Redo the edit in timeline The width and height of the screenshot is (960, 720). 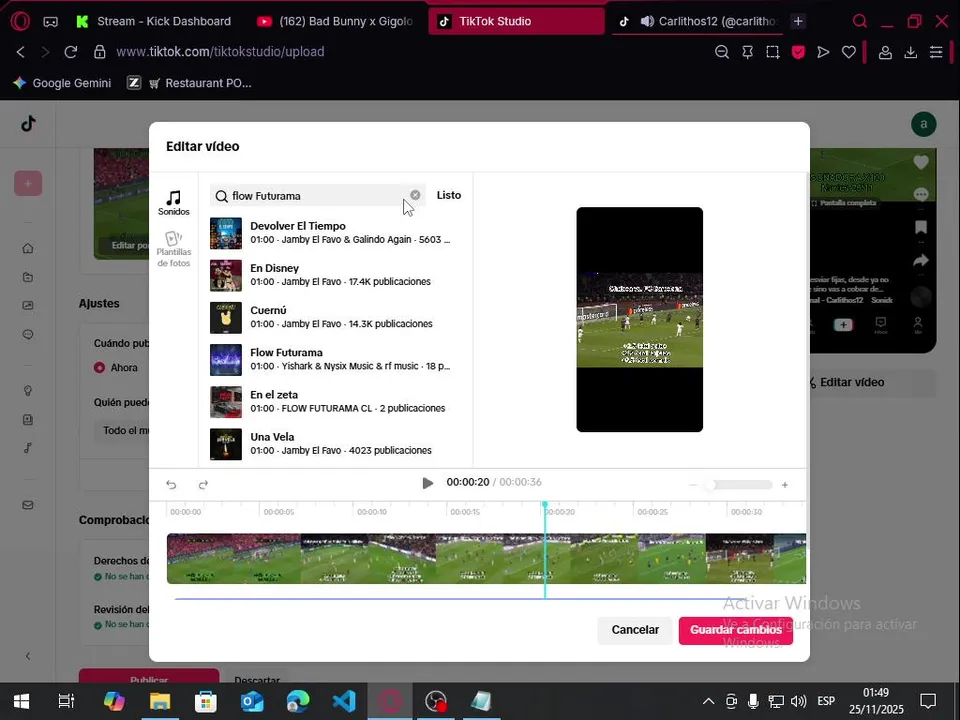tap(203, 485)
